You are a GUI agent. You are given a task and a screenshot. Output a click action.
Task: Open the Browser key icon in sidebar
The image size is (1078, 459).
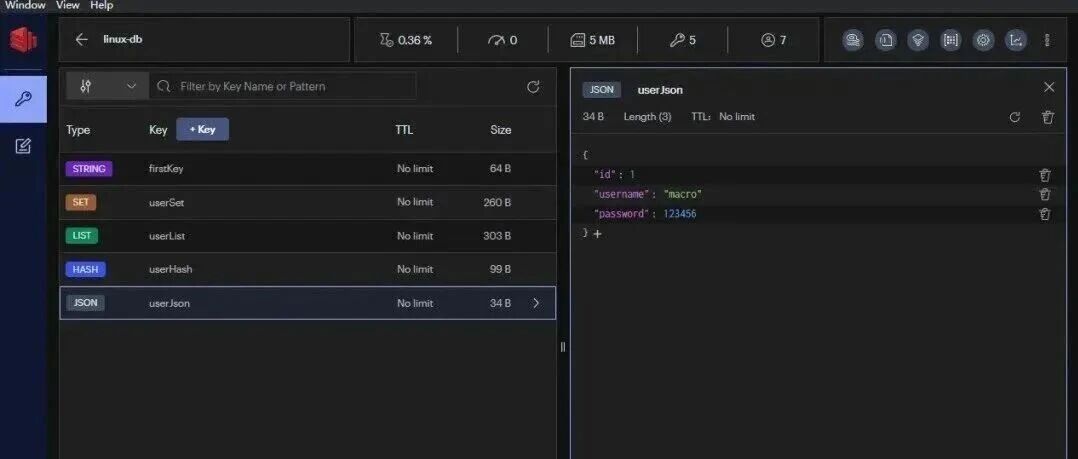(23, 100)
